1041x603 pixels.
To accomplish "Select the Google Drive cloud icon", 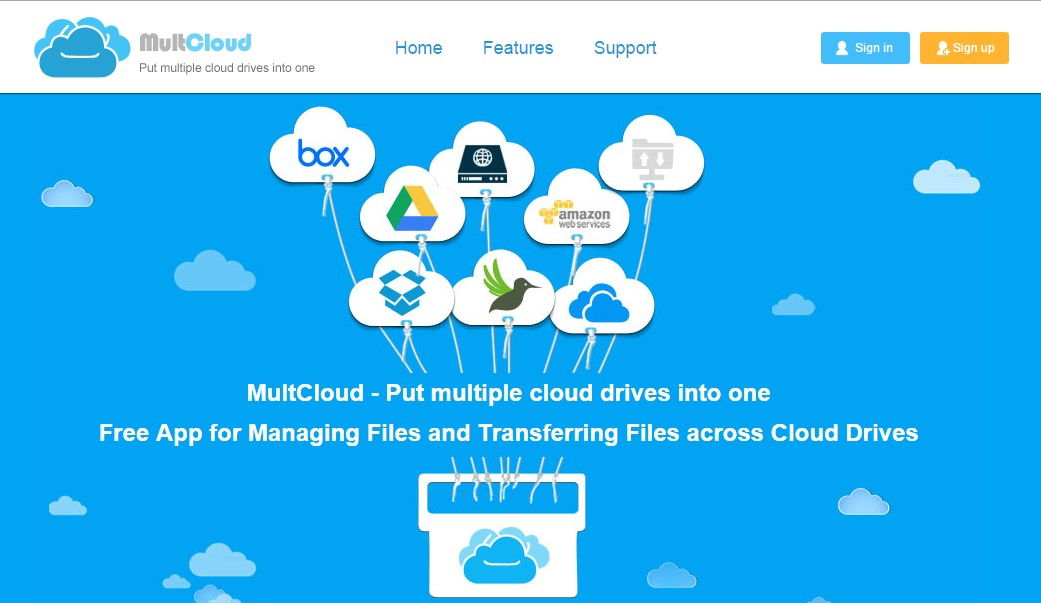I will point(412,206).
